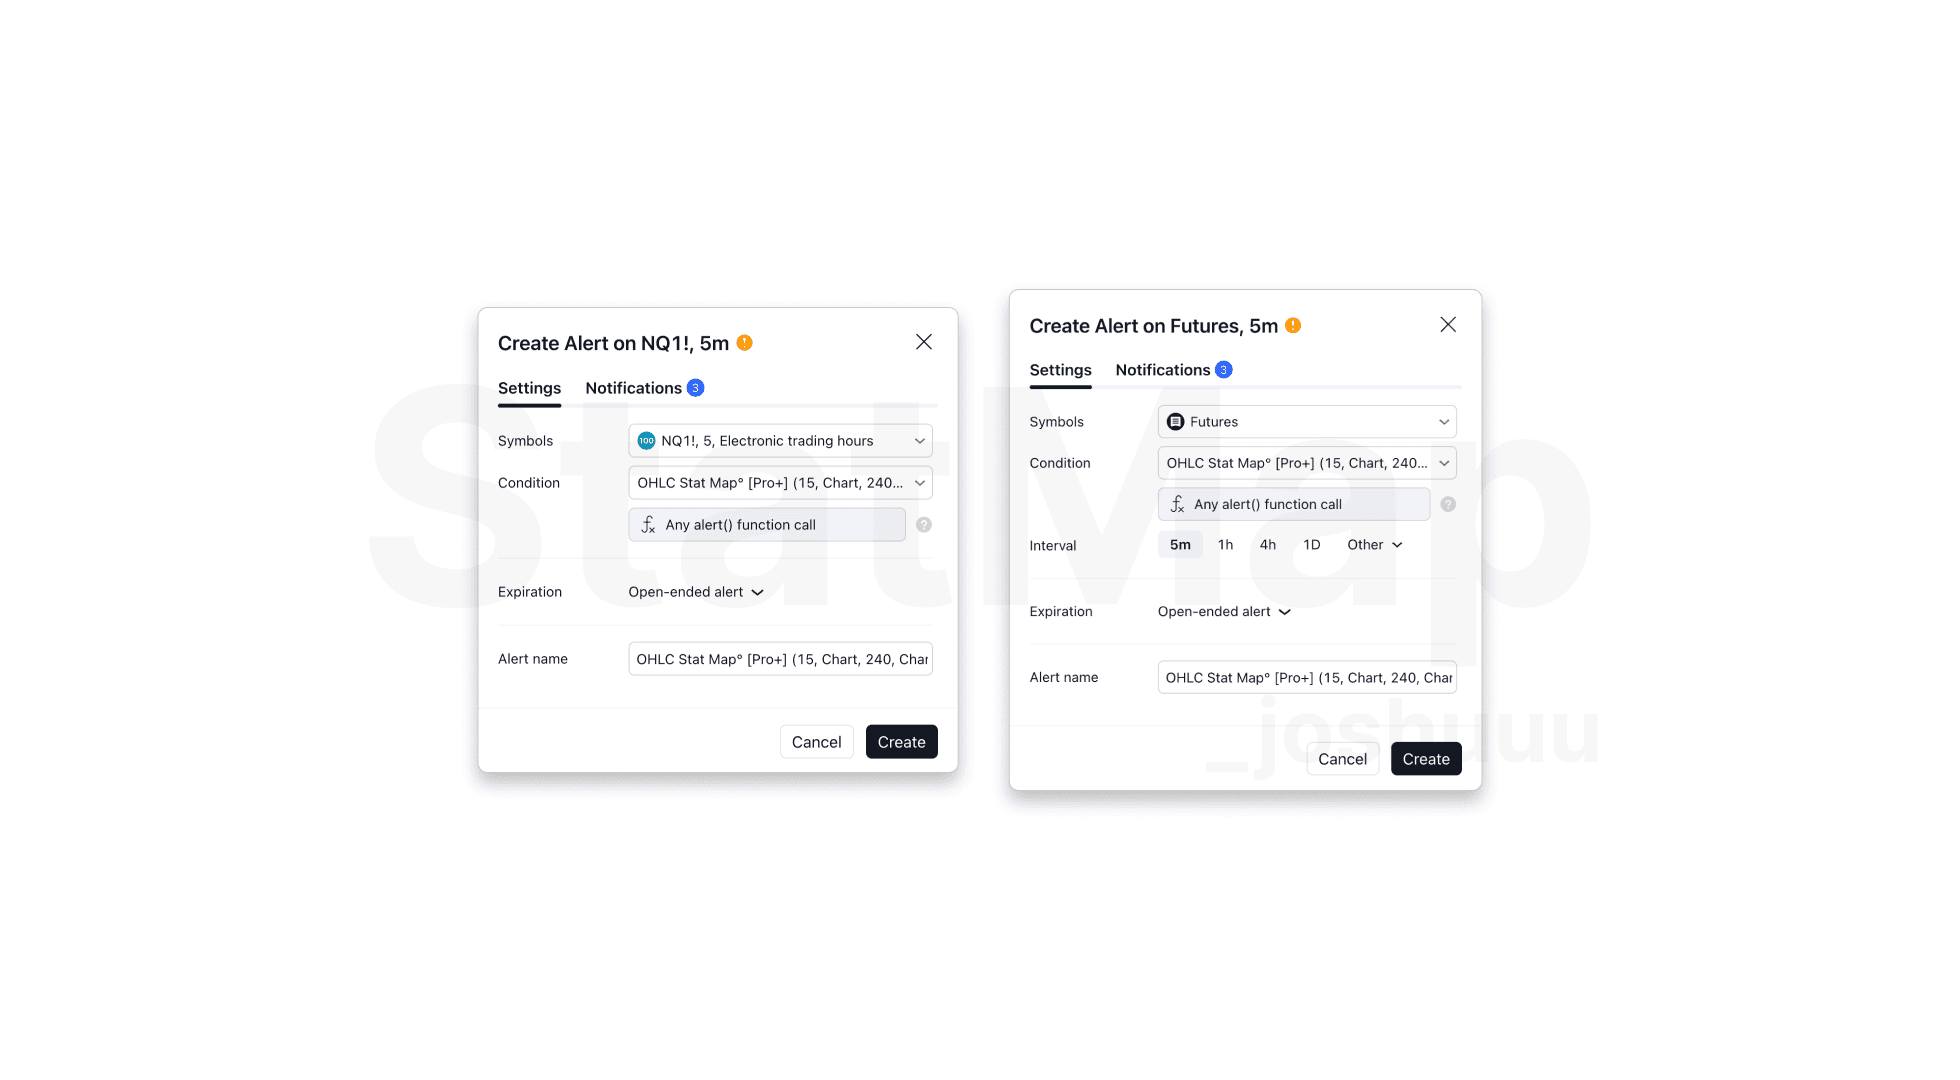Expand the Other interval dropdown in right dialog
Viewport: 1960px width, 1080px height.
tap(1374, 544)
